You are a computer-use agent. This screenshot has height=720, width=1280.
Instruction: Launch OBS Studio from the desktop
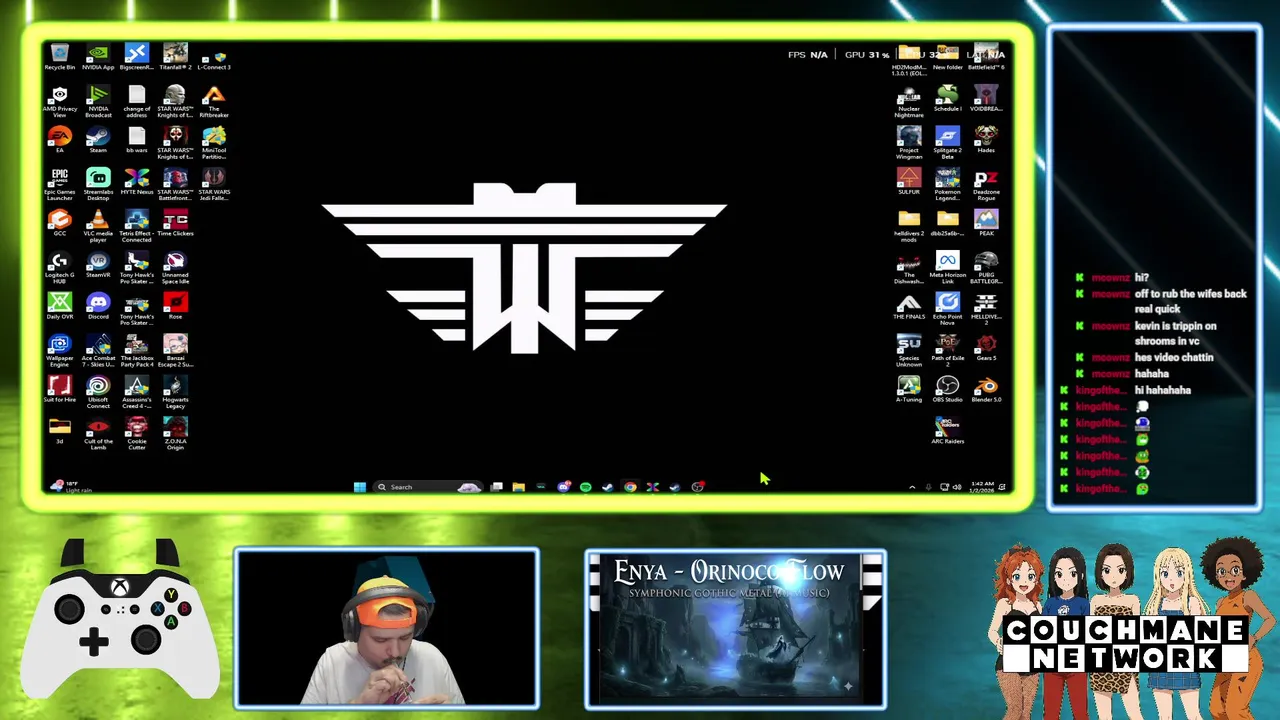tap(947, 389)
